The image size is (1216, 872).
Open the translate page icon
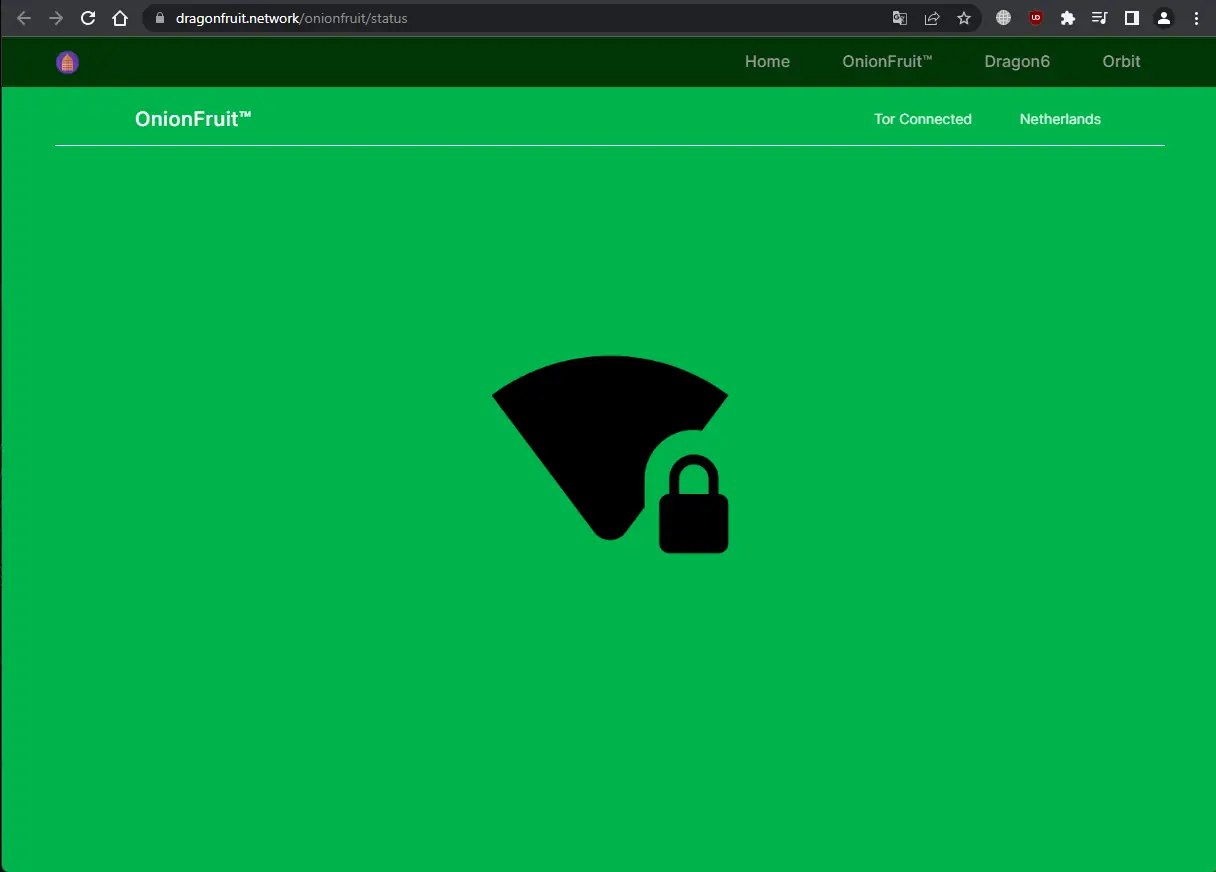coord(900,18)
